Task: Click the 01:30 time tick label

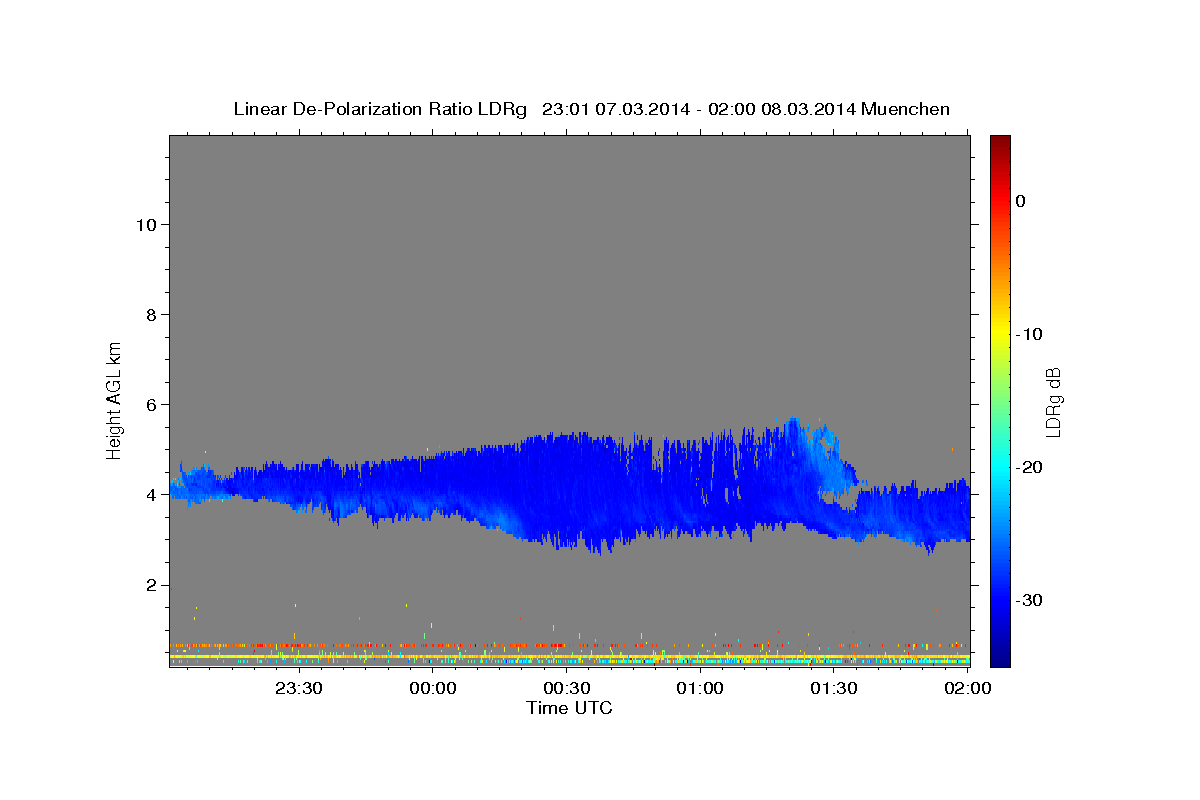Action: pos(835,688)
